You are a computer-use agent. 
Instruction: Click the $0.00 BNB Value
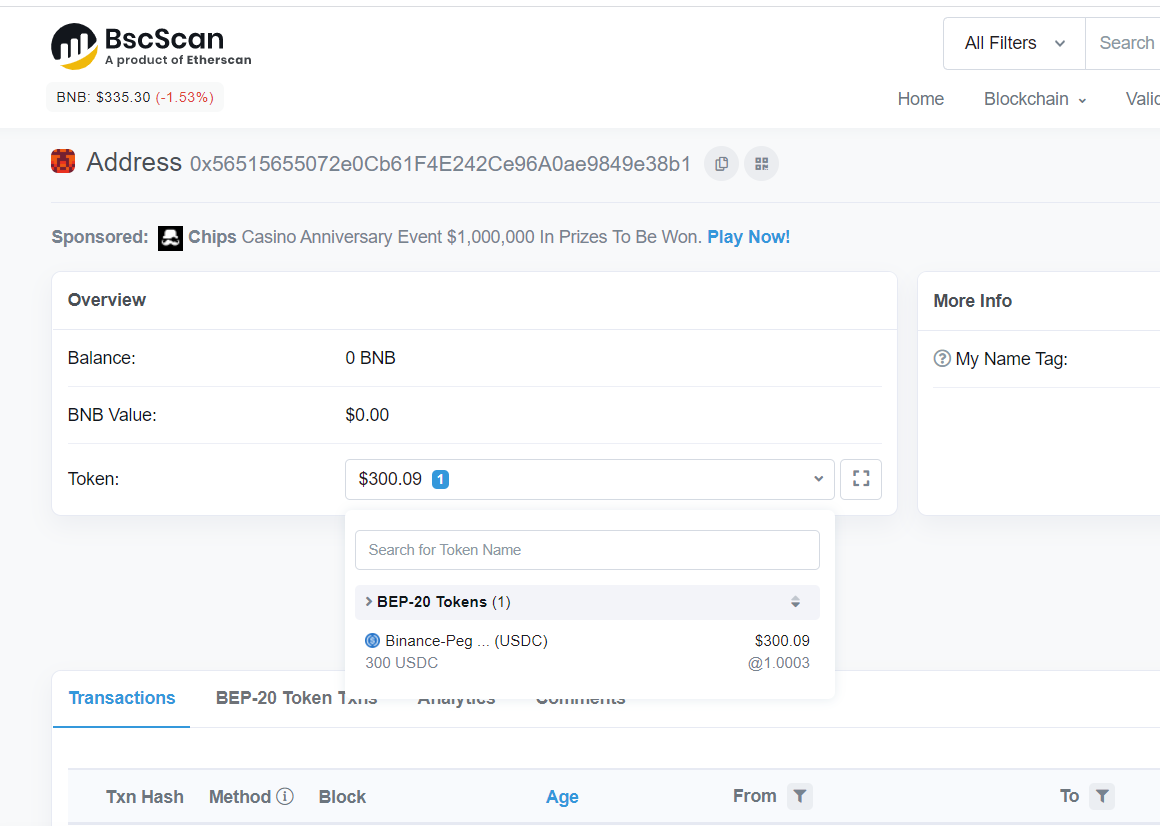(367, 415)
